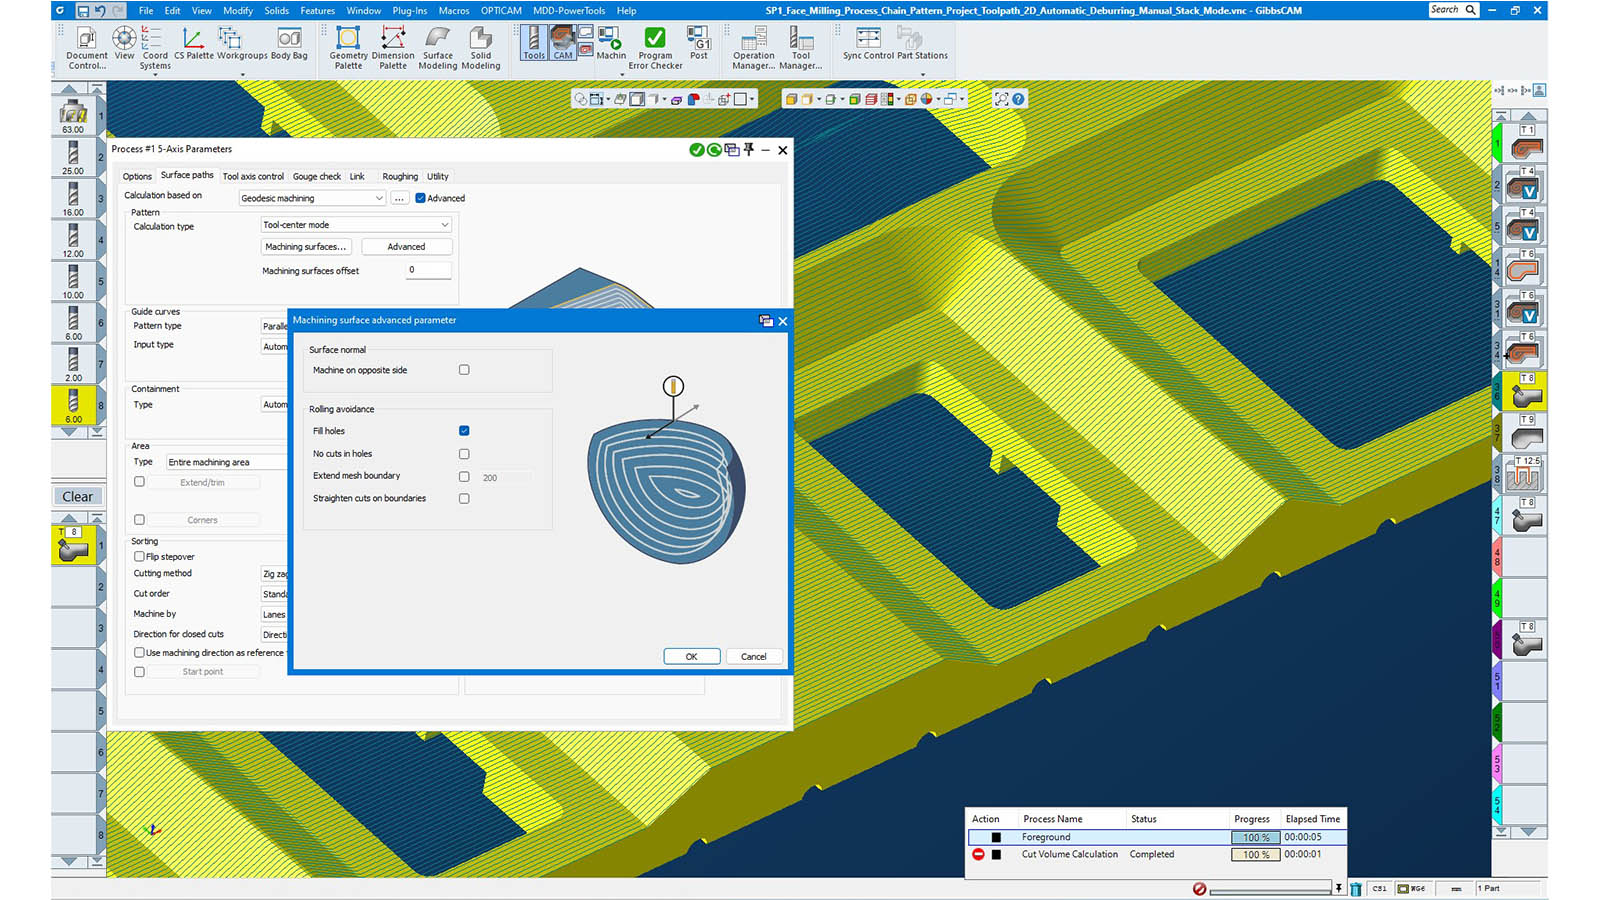Image resolution: width=1600 pixels, height=900 pixels.
Task: Open the Calculation based on dropdown
Action: 312,198
